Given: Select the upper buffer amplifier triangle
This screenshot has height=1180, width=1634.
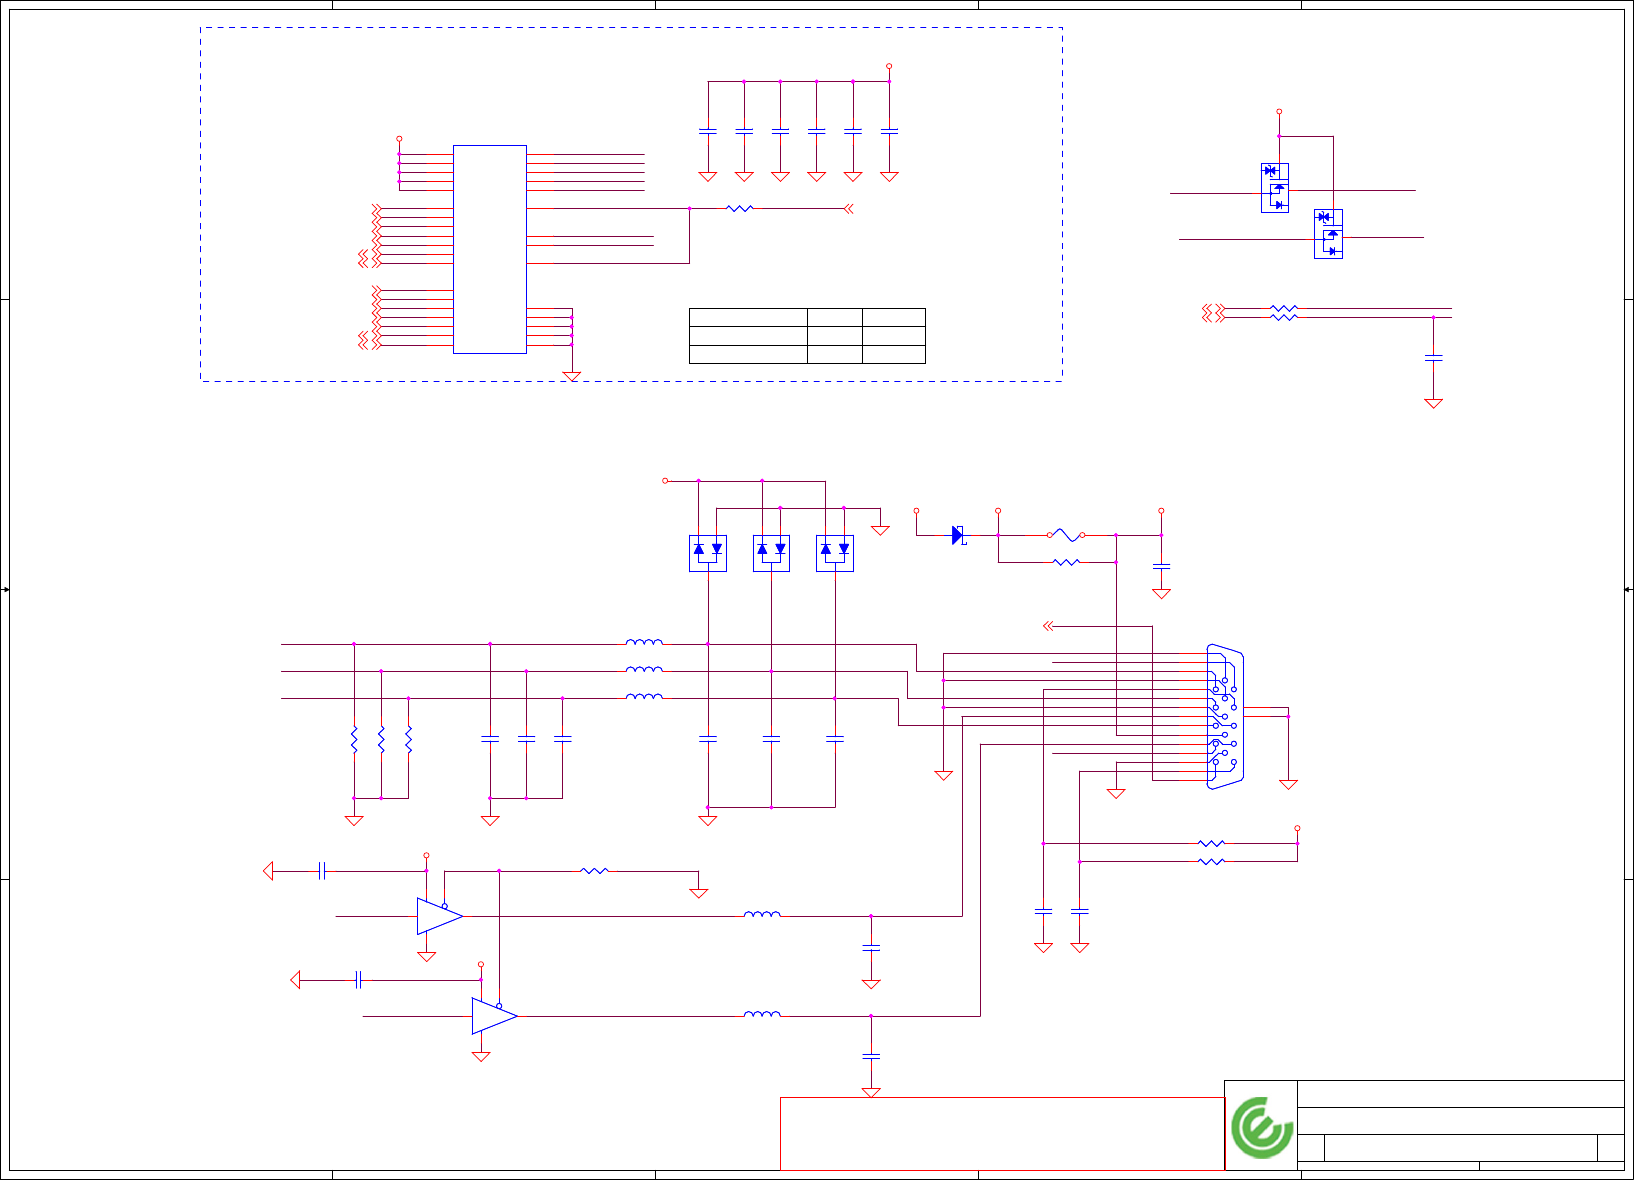Looking at the screenshot, I should 440,916.
